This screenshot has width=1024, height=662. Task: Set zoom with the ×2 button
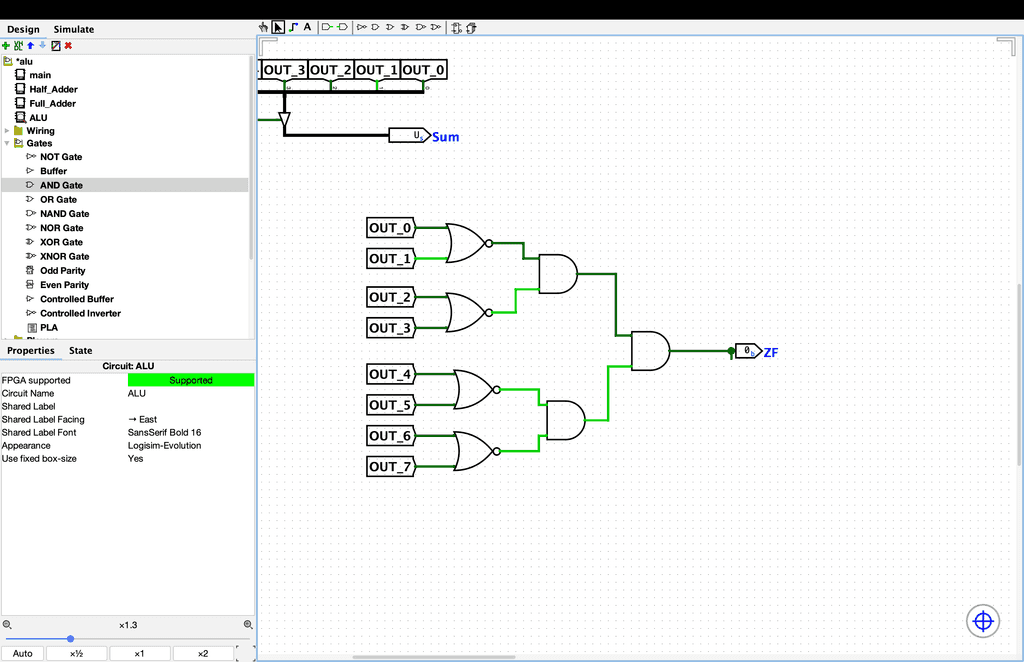point(203,653)
